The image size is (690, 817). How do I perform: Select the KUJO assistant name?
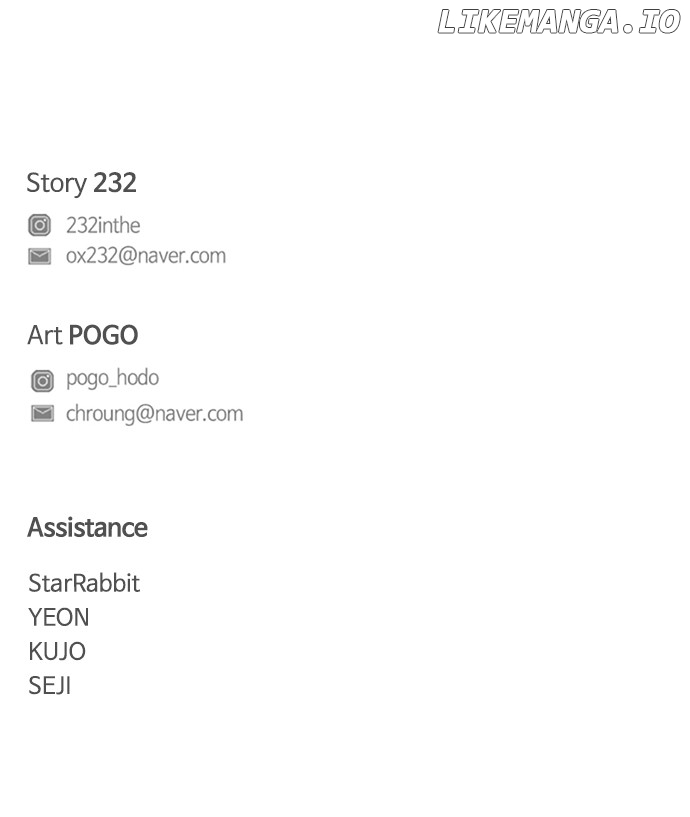[57, 651]
